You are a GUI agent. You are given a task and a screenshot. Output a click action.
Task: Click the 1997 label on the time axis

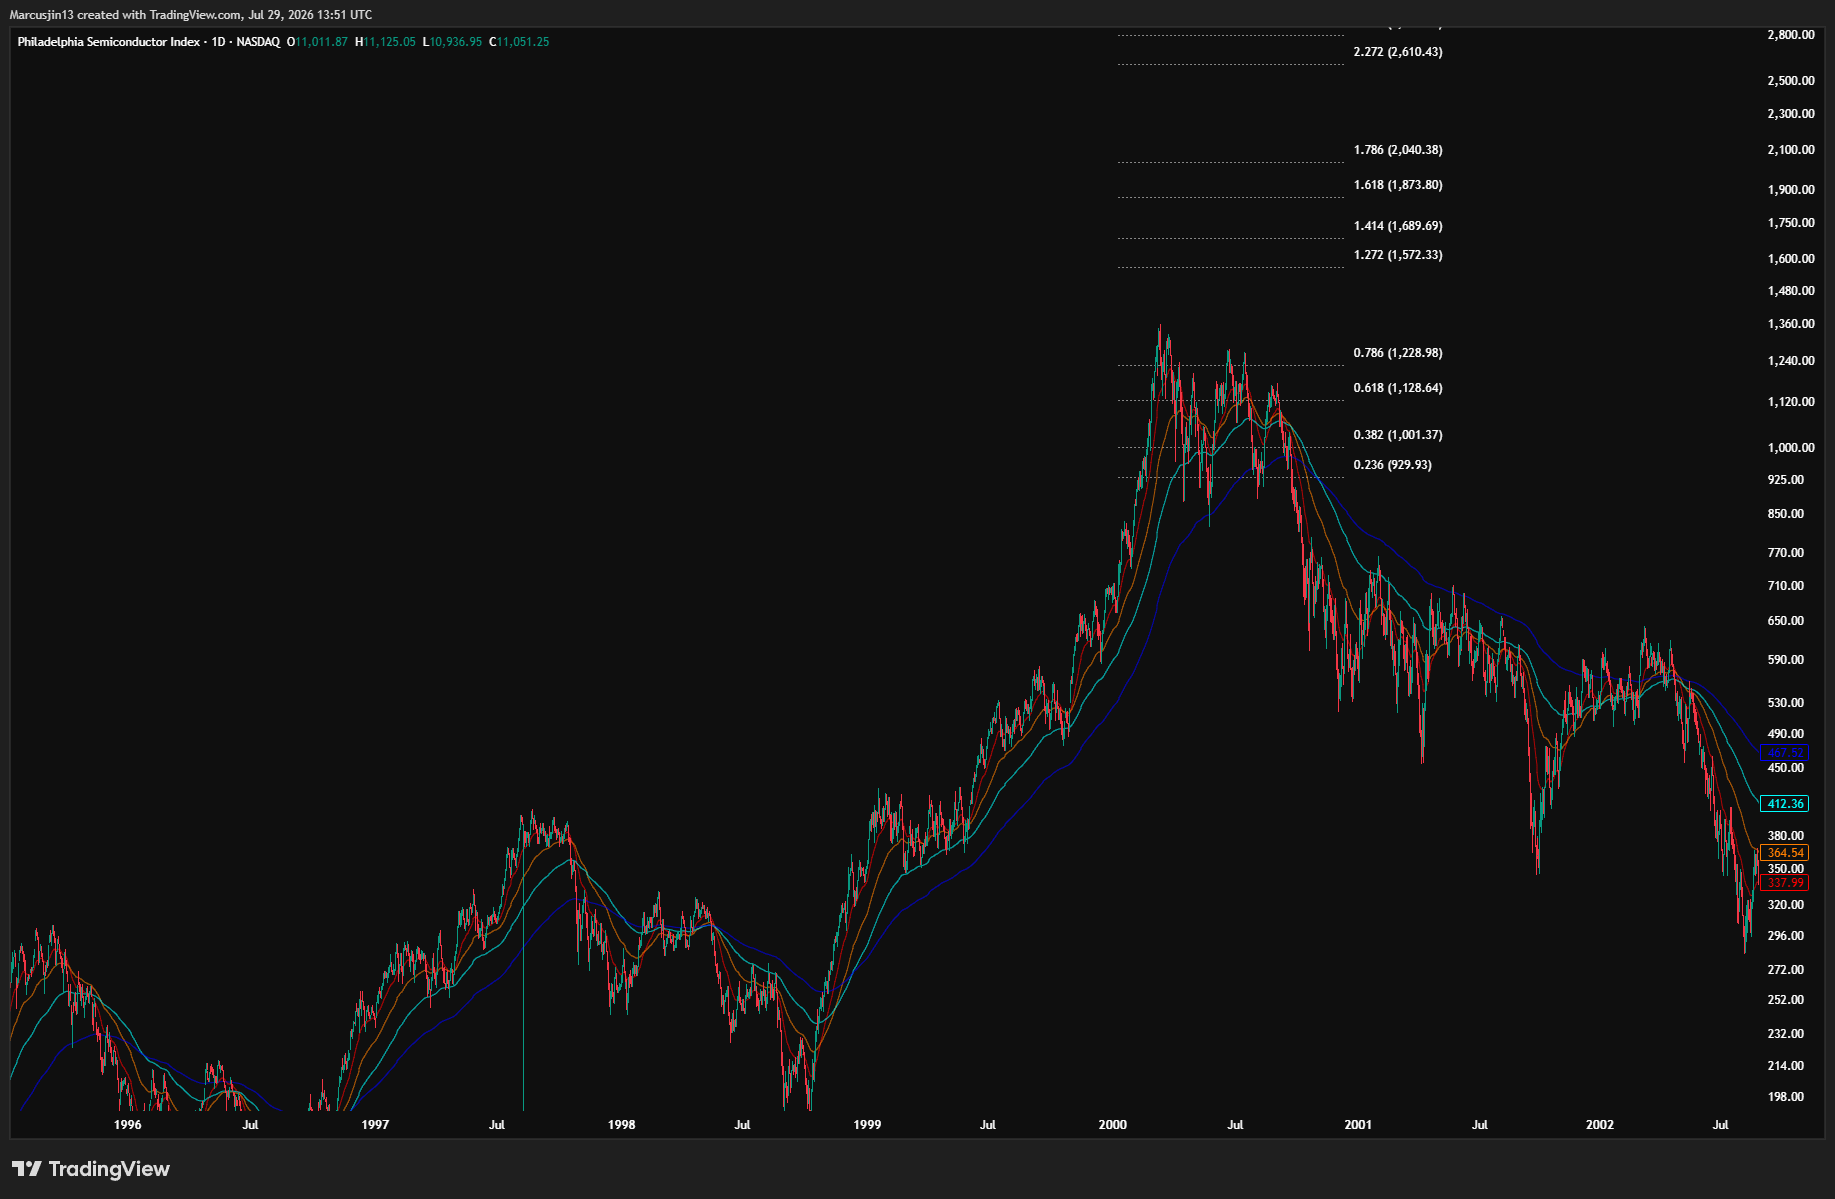coord(375,1125)
